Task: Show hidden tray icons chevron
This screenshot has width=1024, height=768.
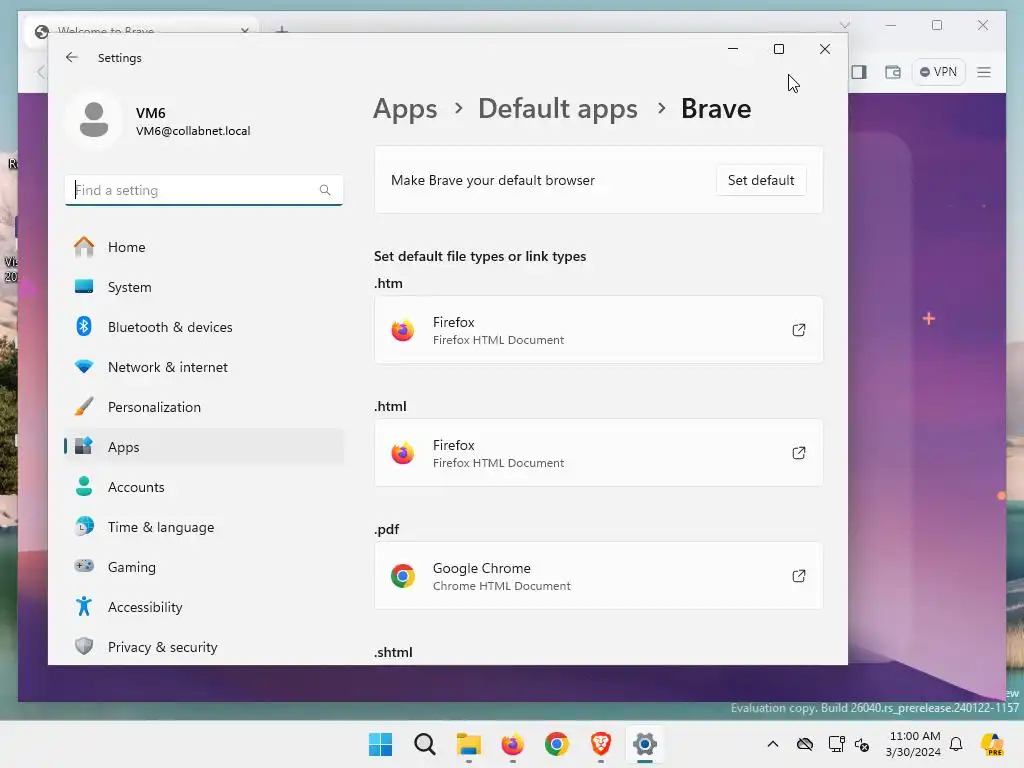Action: (x=773, y=744)
